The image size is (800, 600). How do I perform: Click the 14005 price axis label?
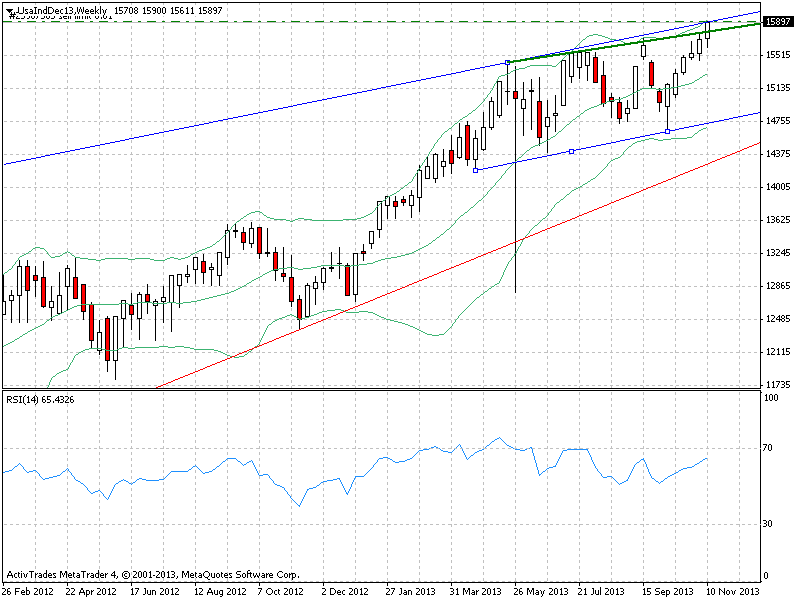pyautogui.click(x=778, y=187)
